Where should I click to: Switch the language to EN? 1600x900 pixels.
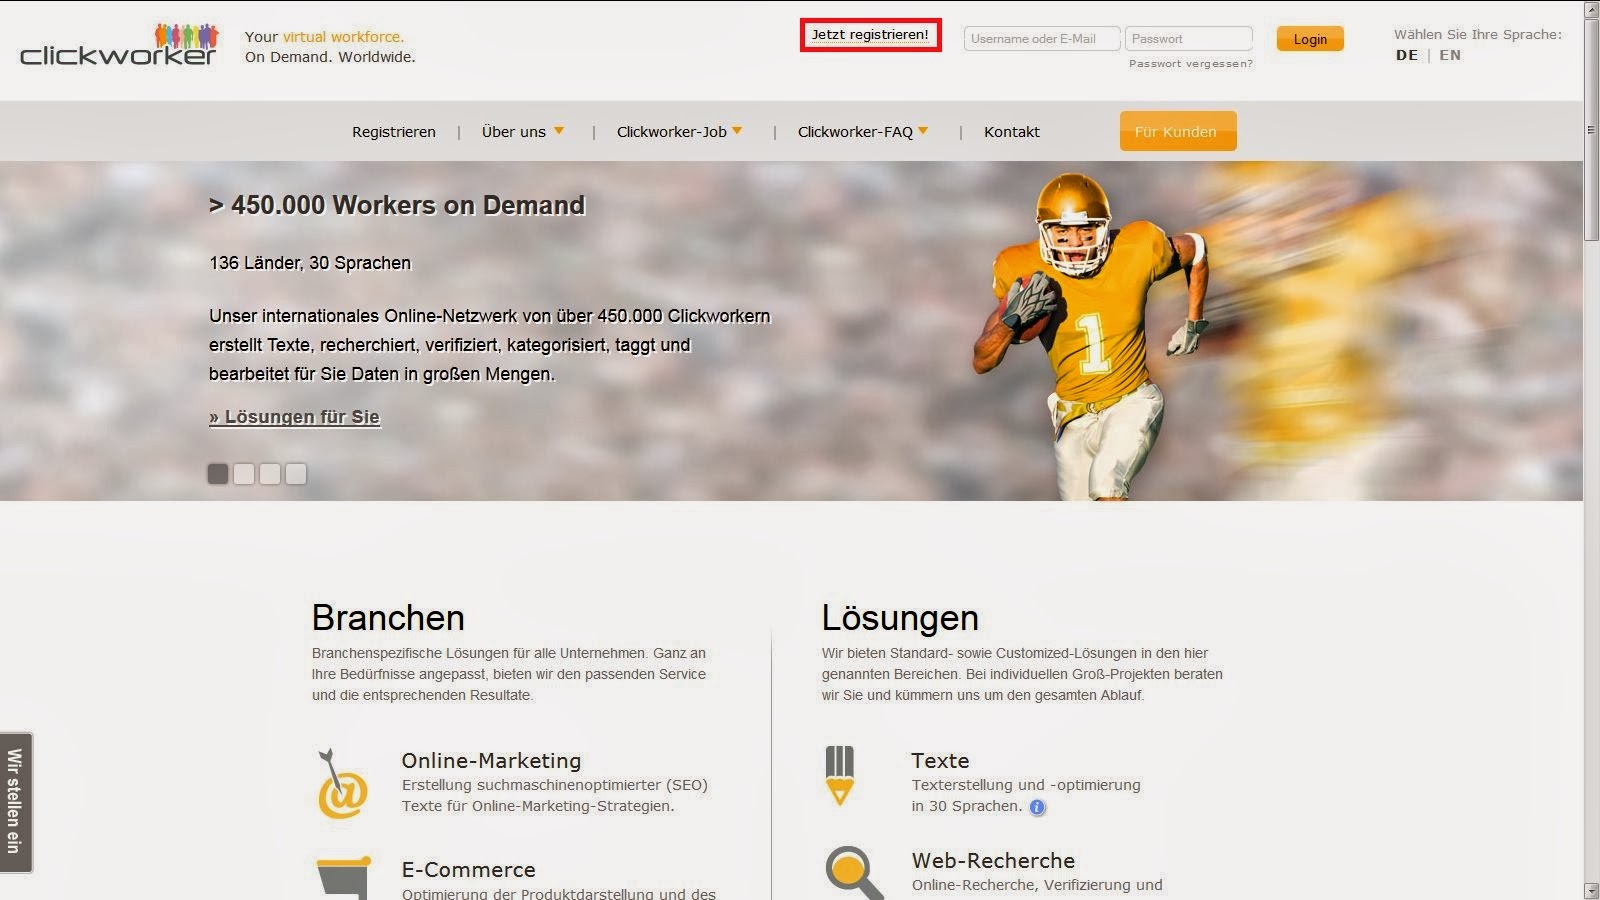click(x=1450, y=55)
